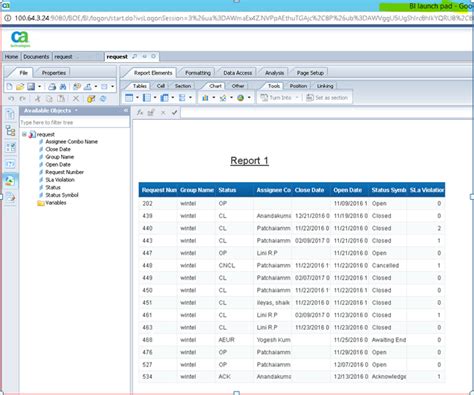Screen dimensions: 474x395
Task: Click the cross table icon
Action: tap(164, 98)
